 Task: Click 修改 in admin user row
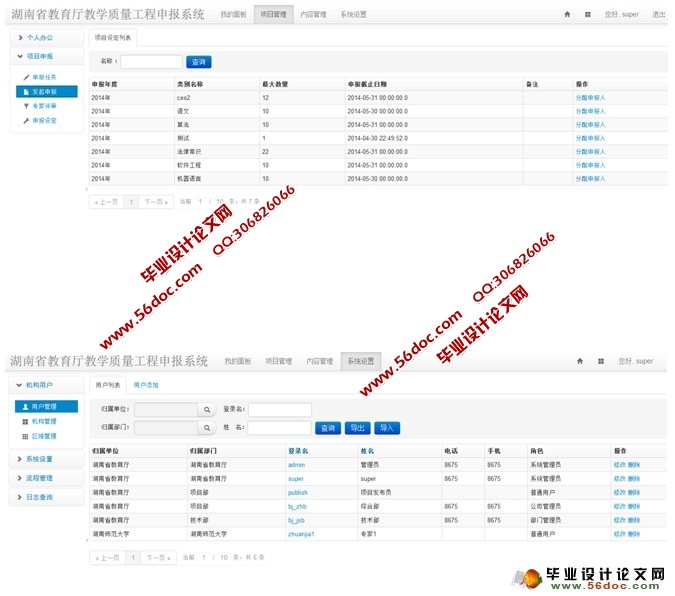click(x=619, y=465)
